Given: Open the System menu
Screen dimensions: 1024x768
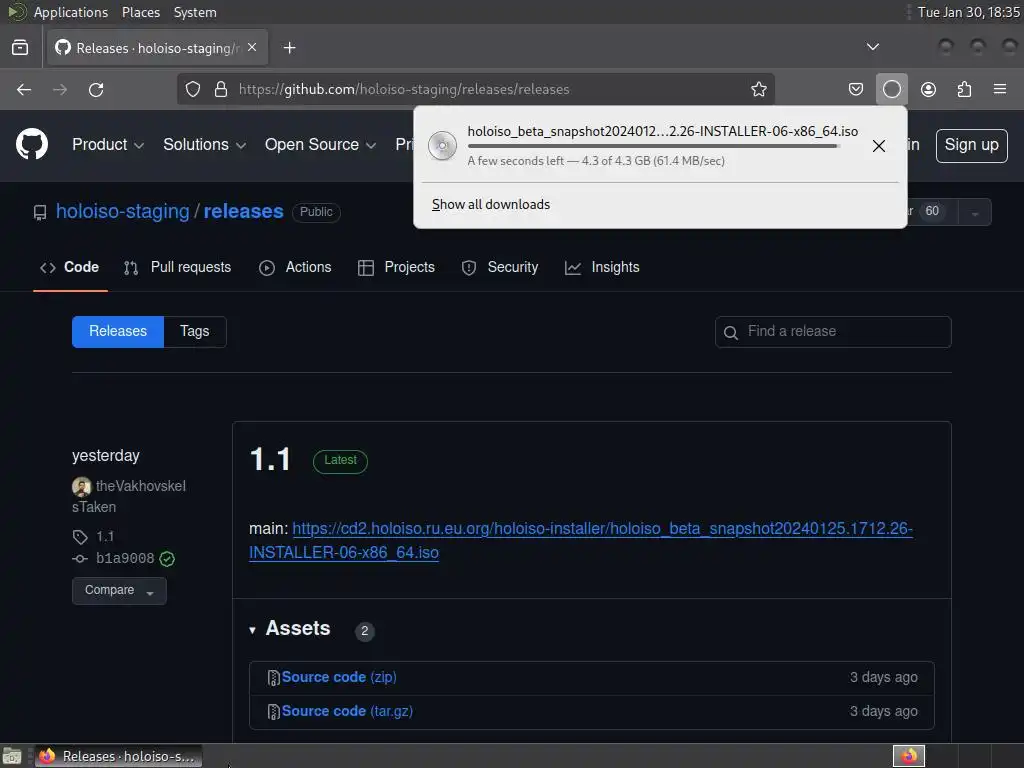Looking at the screenshot, I should coord(195,12).
